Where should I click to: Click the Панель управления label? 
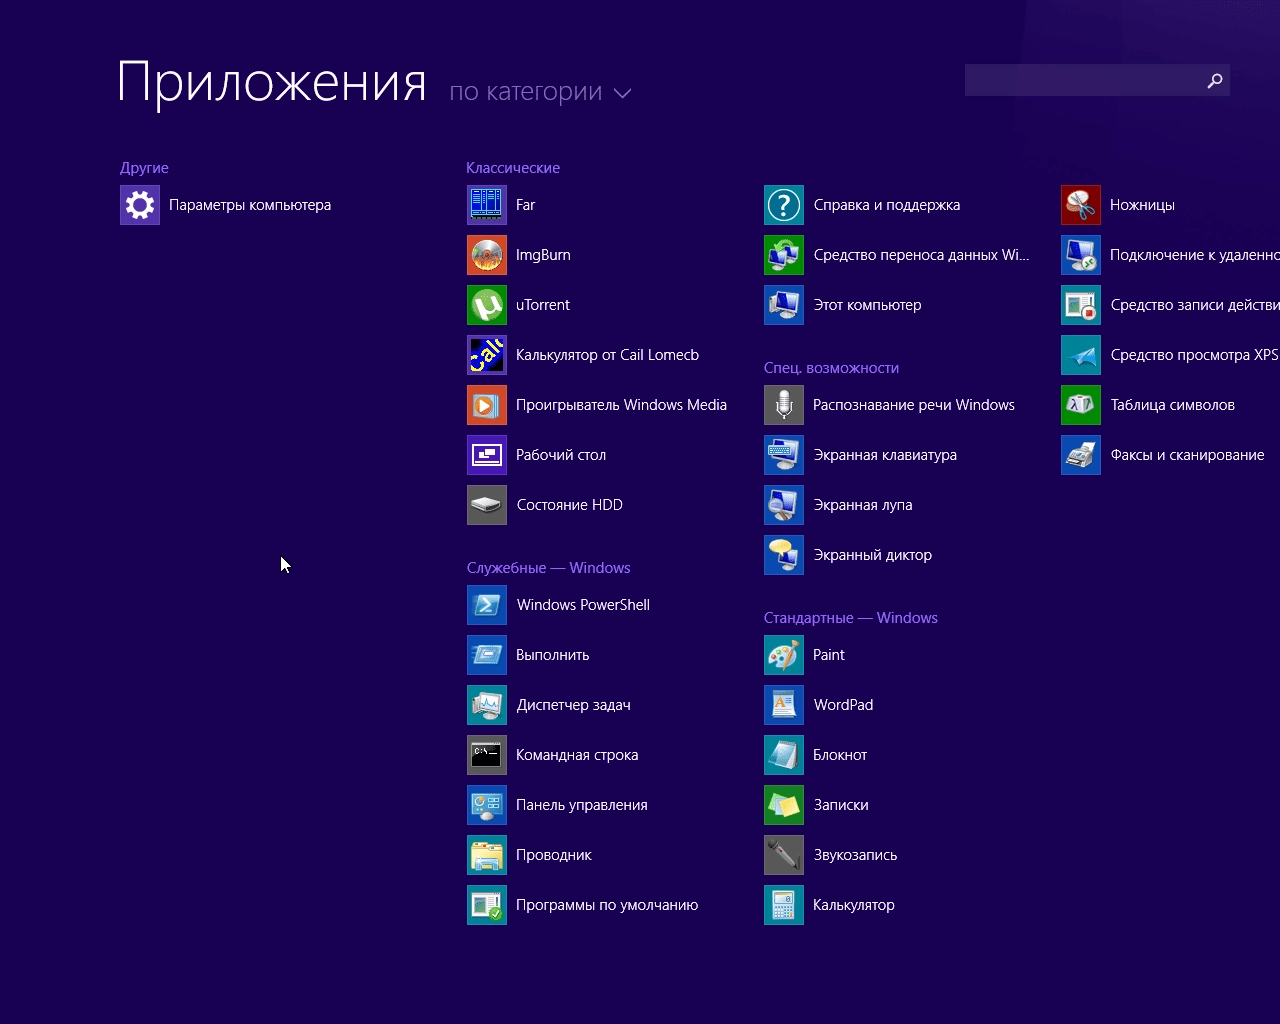pos(582,805)
